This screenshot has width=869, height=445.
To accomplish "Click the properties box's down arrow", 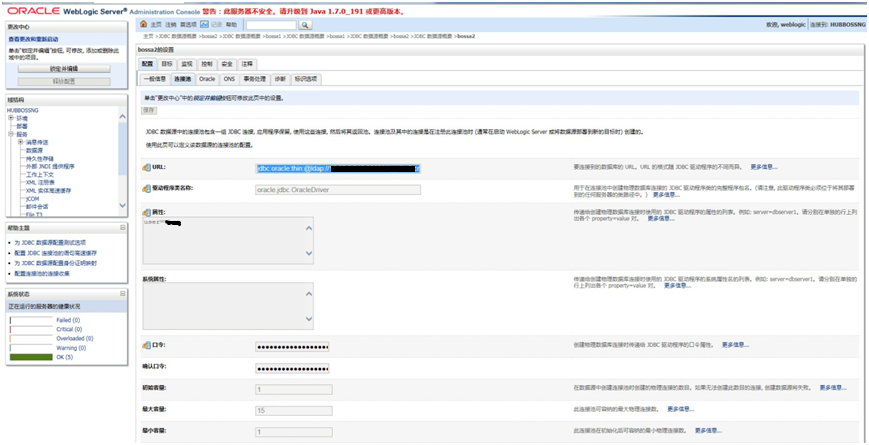I will point(309,253).
